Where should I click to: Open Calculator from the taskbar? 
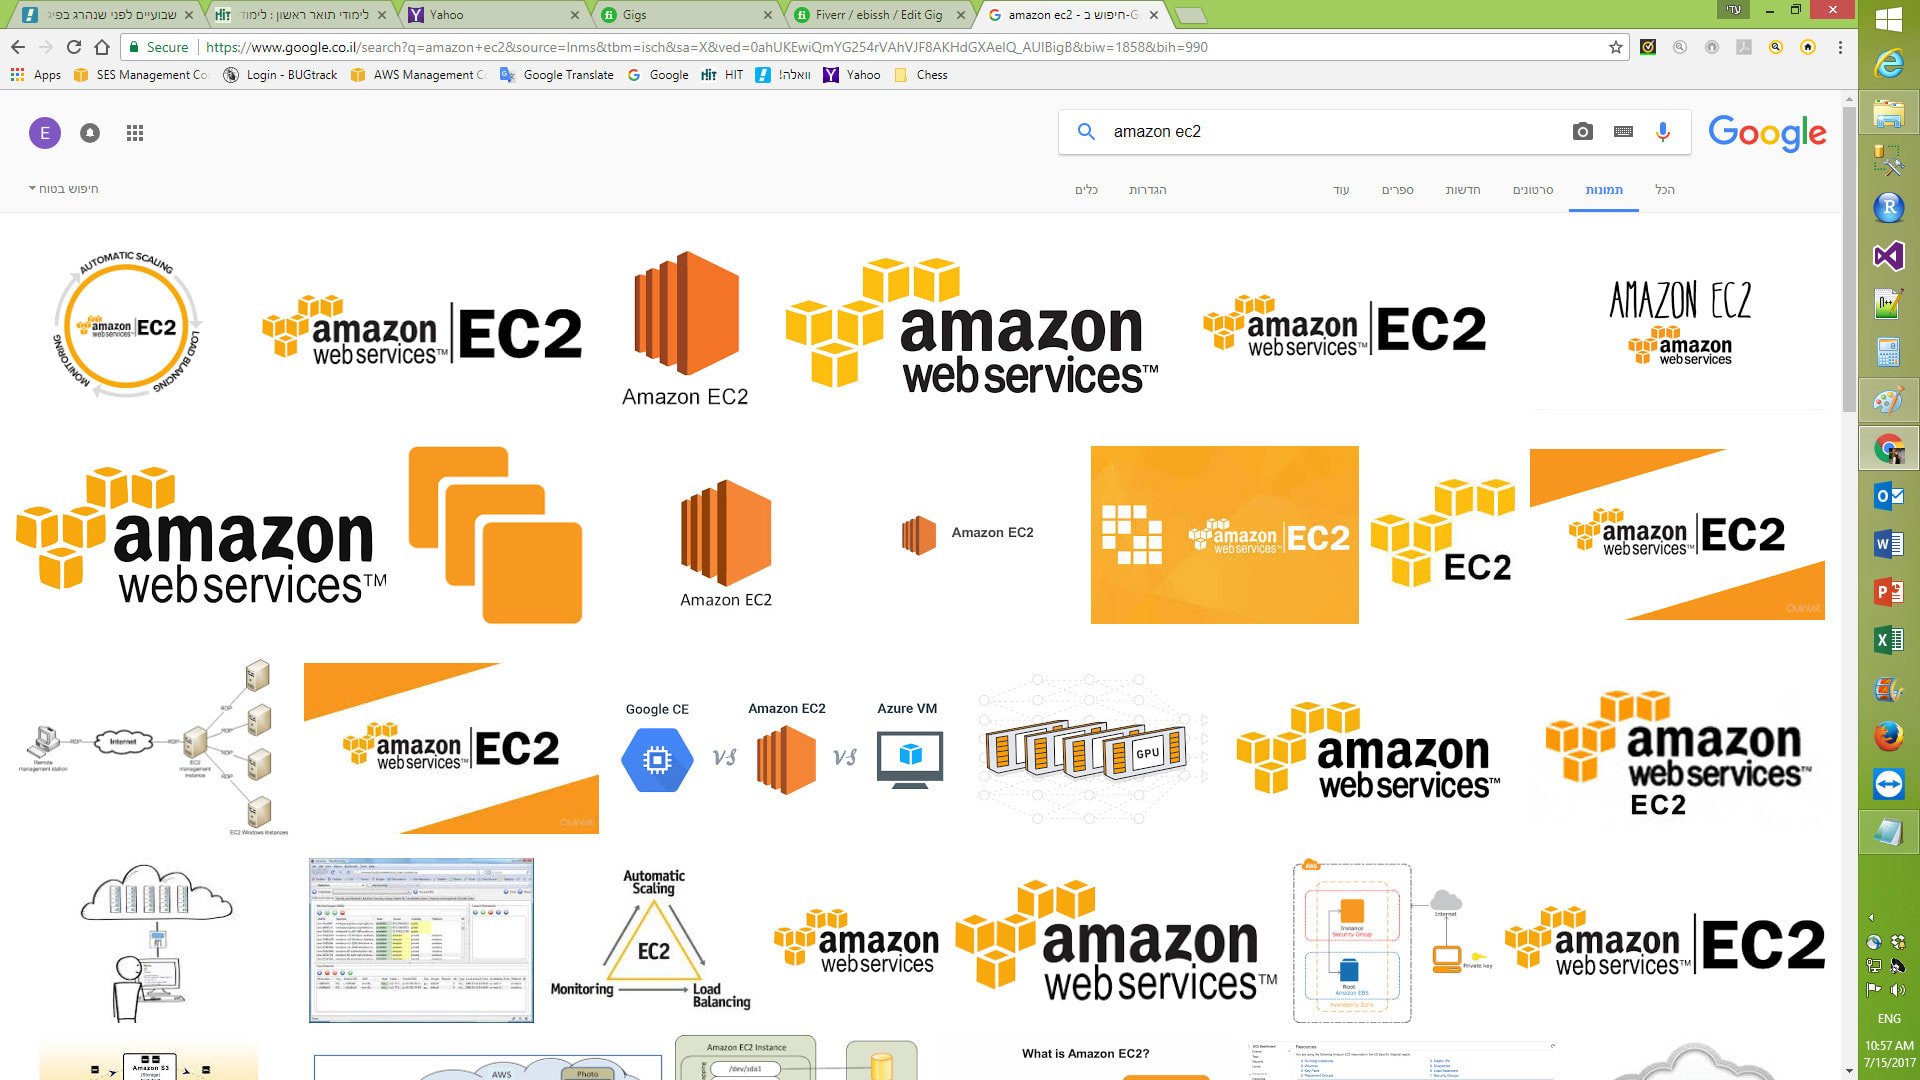point(1889,352)
